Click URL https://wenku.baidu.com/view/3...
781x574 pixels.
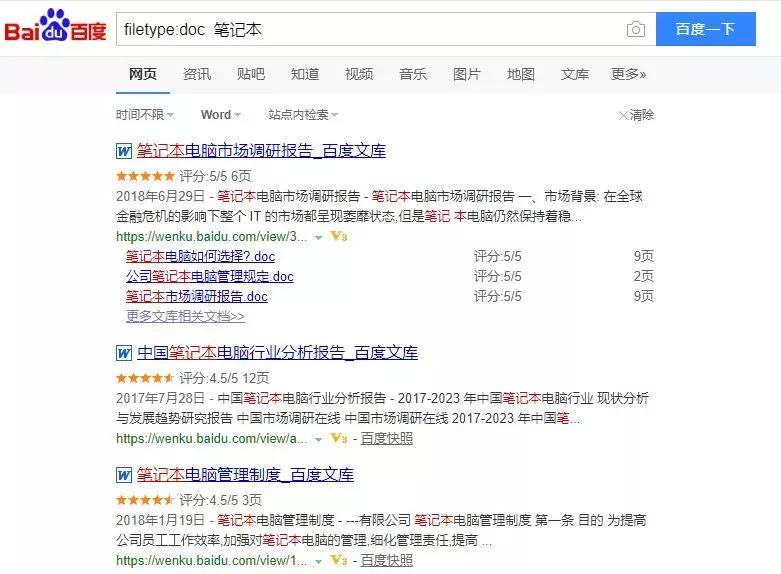point(211,236)
